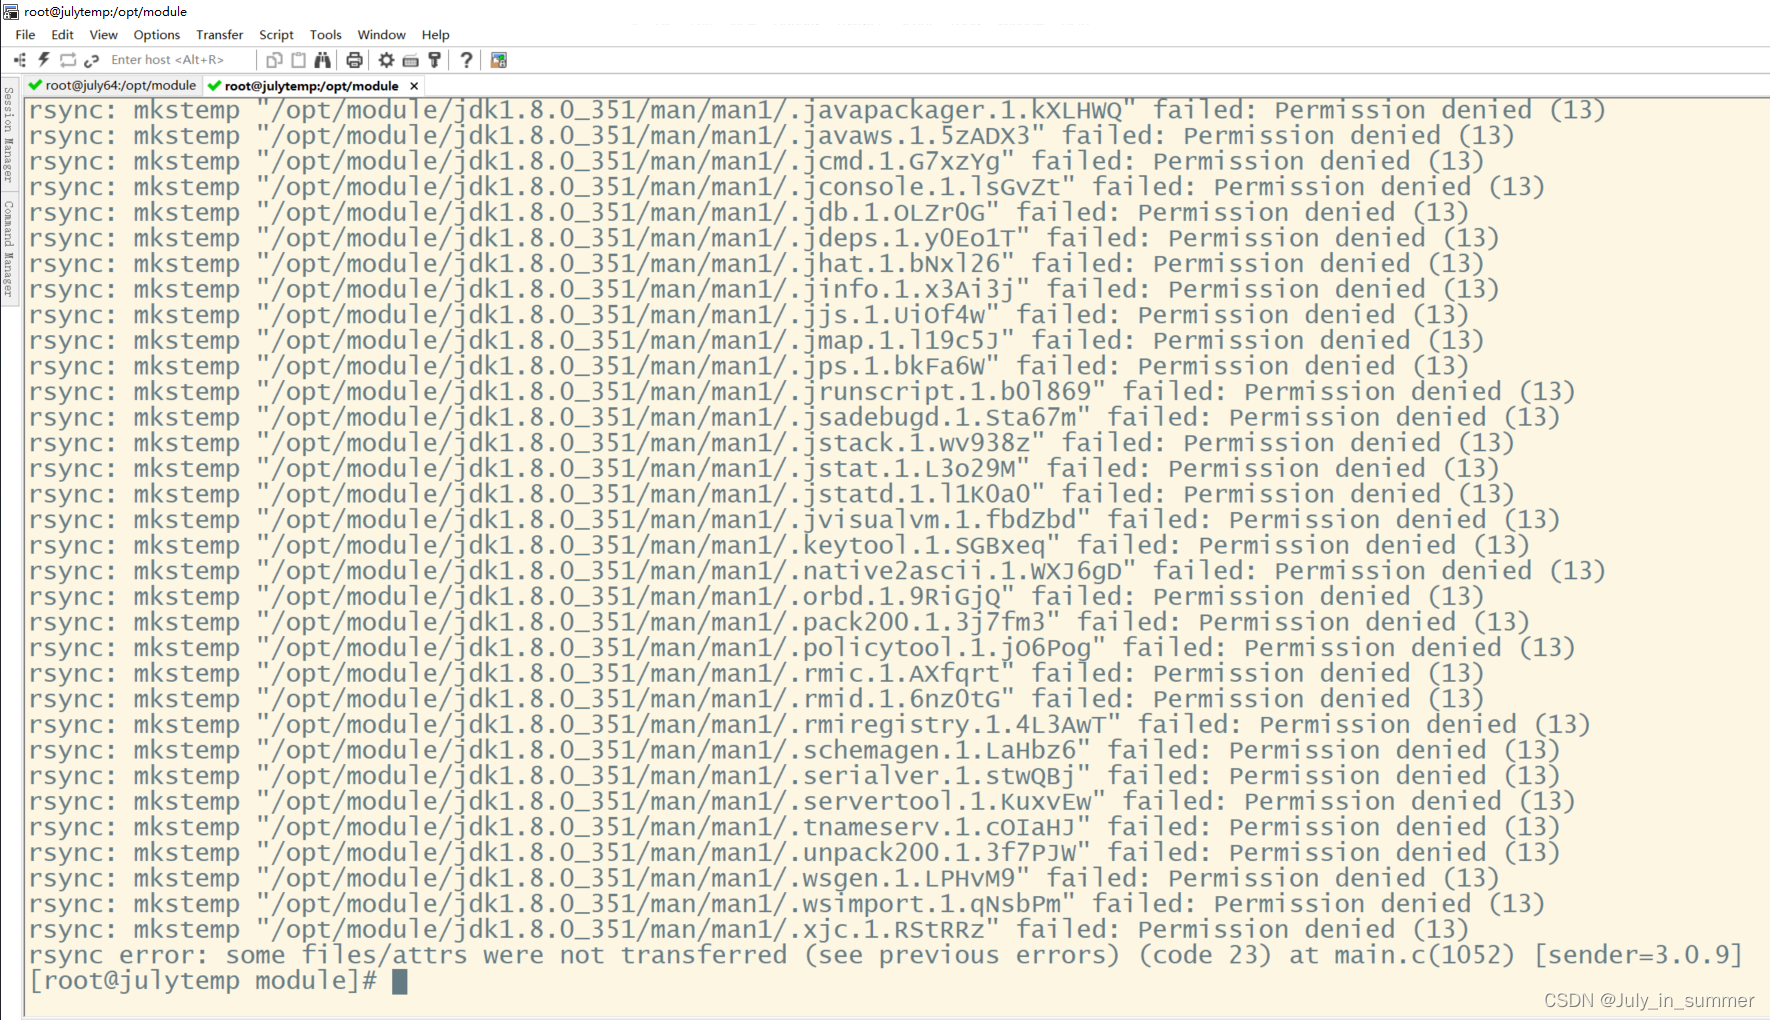Click the .serialver.1.stwQBj error line
1770x1020 pixels.
pyautogui.click(x=794, y=776)
